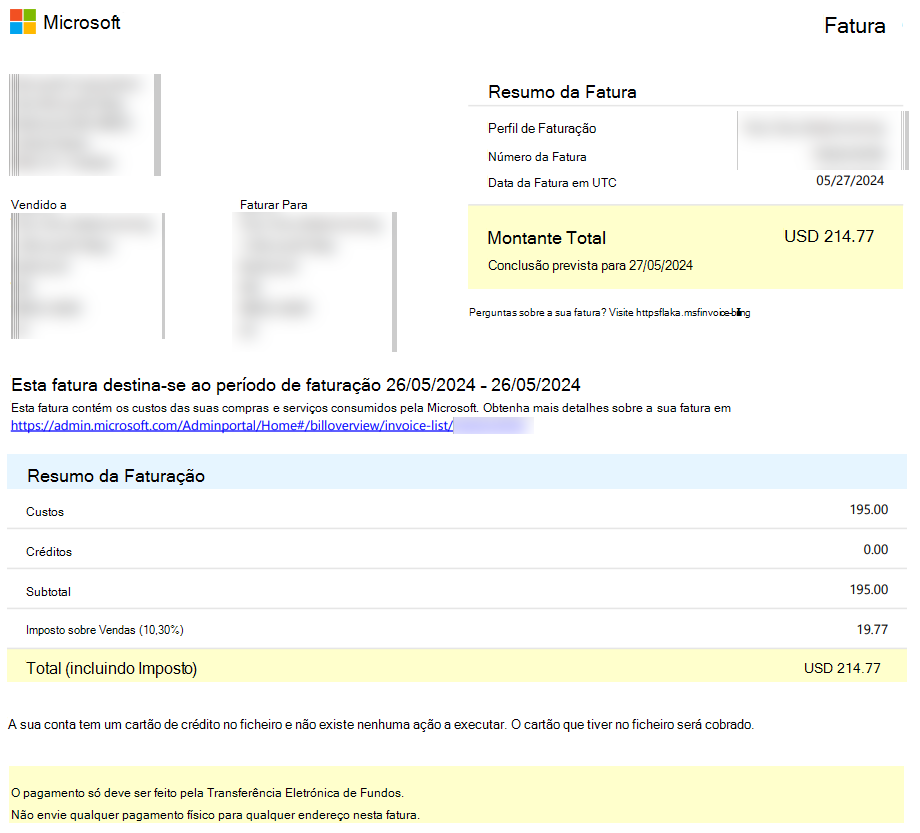Click the Resumo da Fatura heading

coord(560,91)
